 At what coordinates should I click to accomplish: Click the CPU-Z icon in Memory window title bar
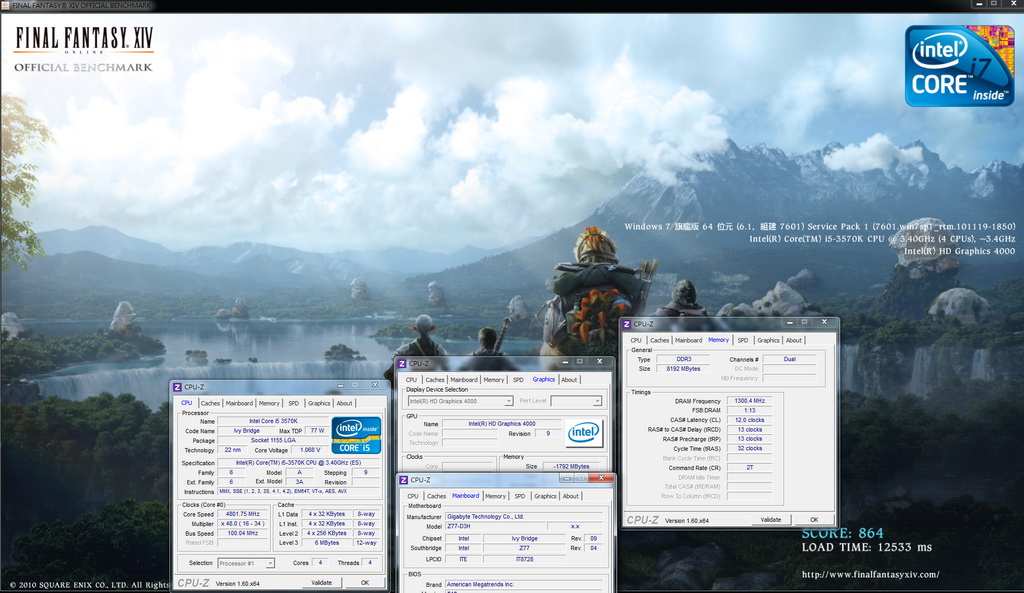(627, 324)
